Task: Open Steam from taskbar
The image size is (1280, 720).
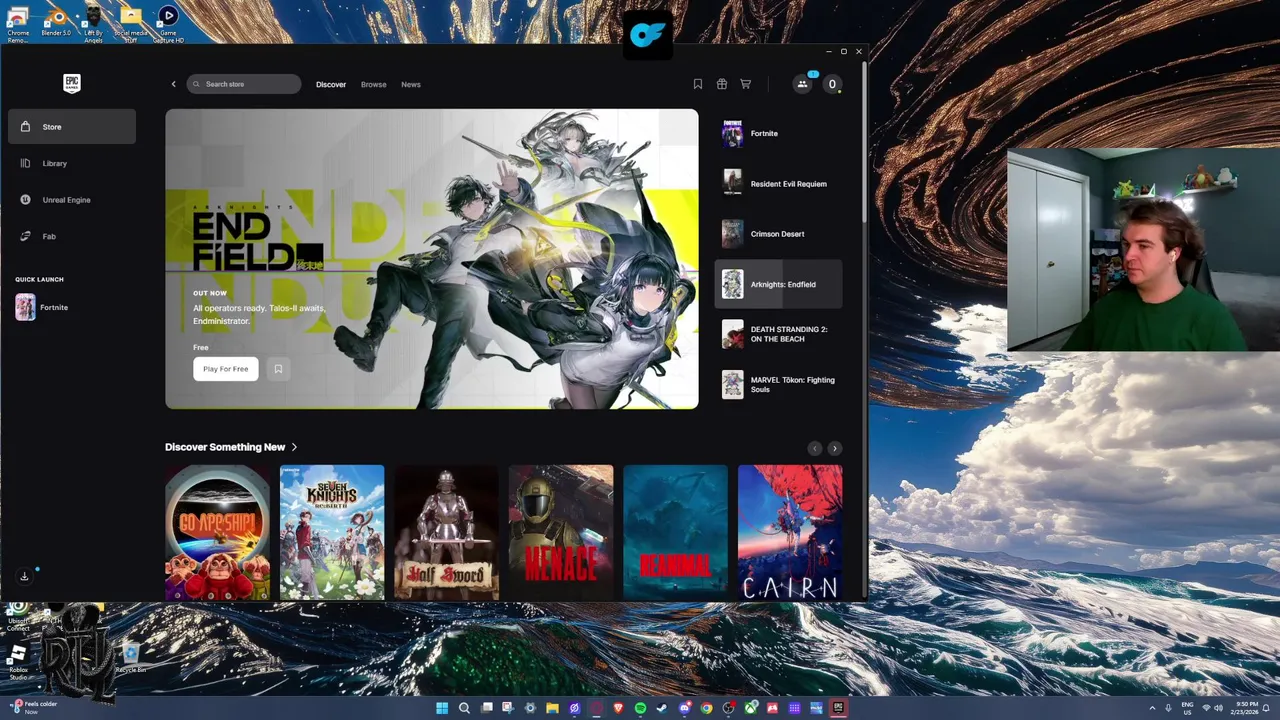Action: coord(662,708)
